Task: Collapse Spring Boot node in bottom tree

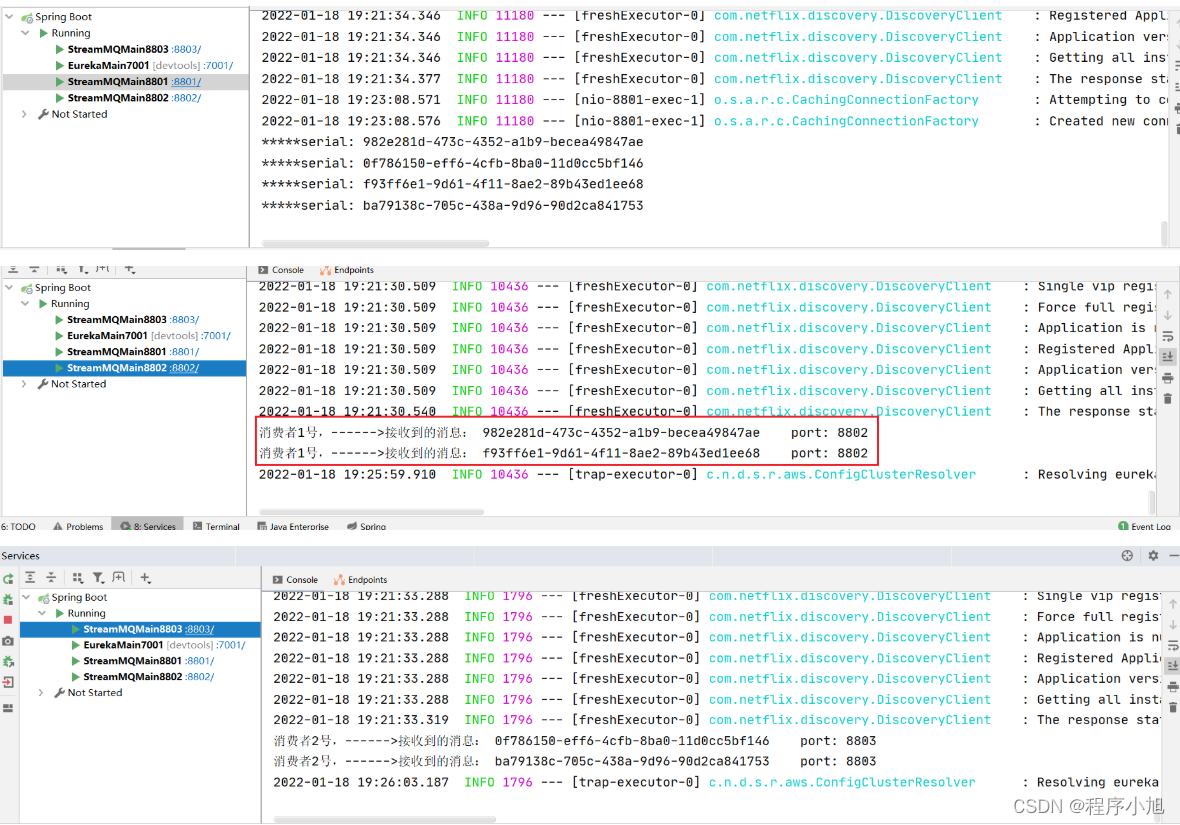Action: point(26,597)
